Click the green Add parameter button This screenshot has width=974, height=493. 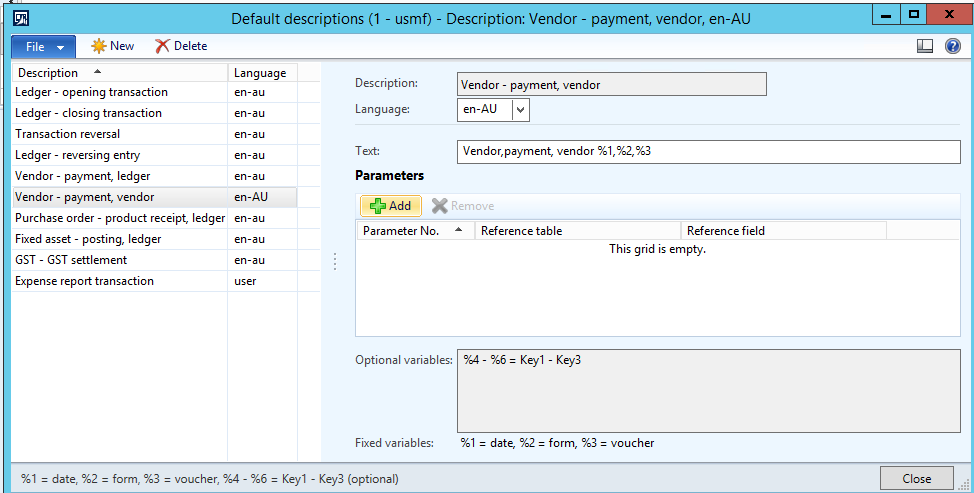[390, 205]
